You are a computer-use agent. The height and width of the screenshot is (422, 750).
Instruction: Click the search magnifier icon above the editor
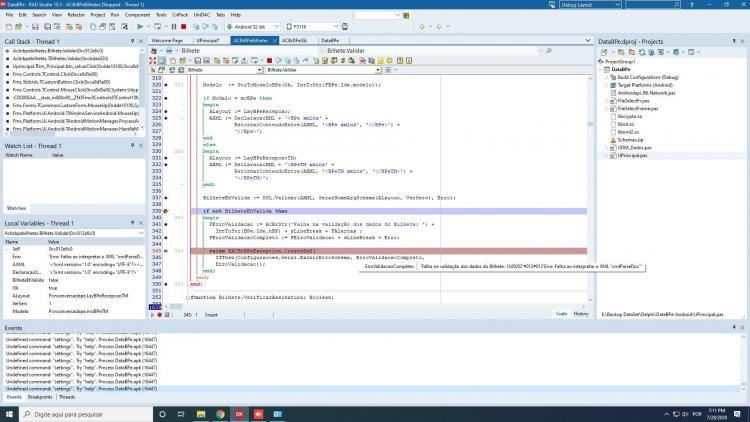pyautogui.click(x=549, y=50)
